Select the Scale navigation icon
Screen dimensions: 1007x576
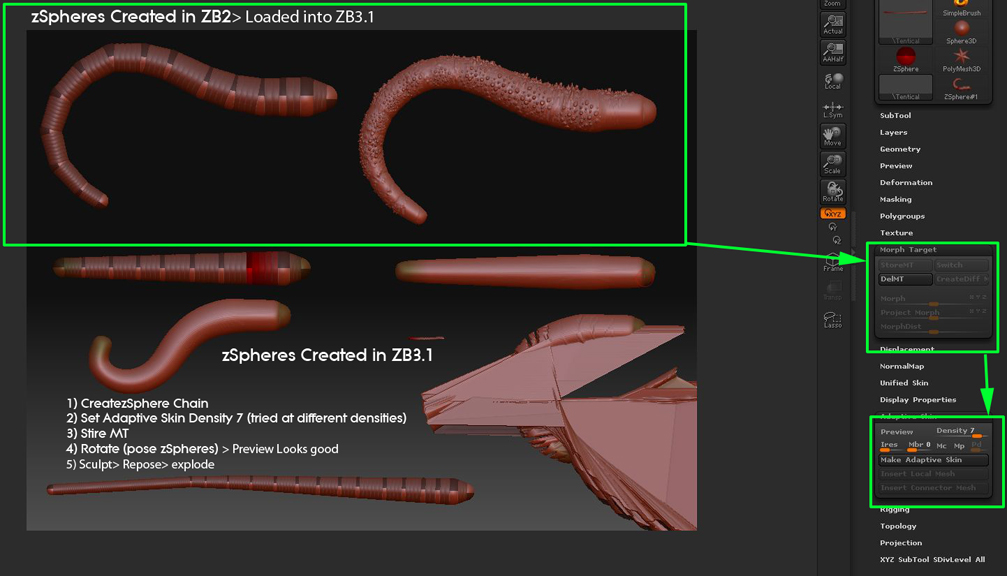(833, 164)
